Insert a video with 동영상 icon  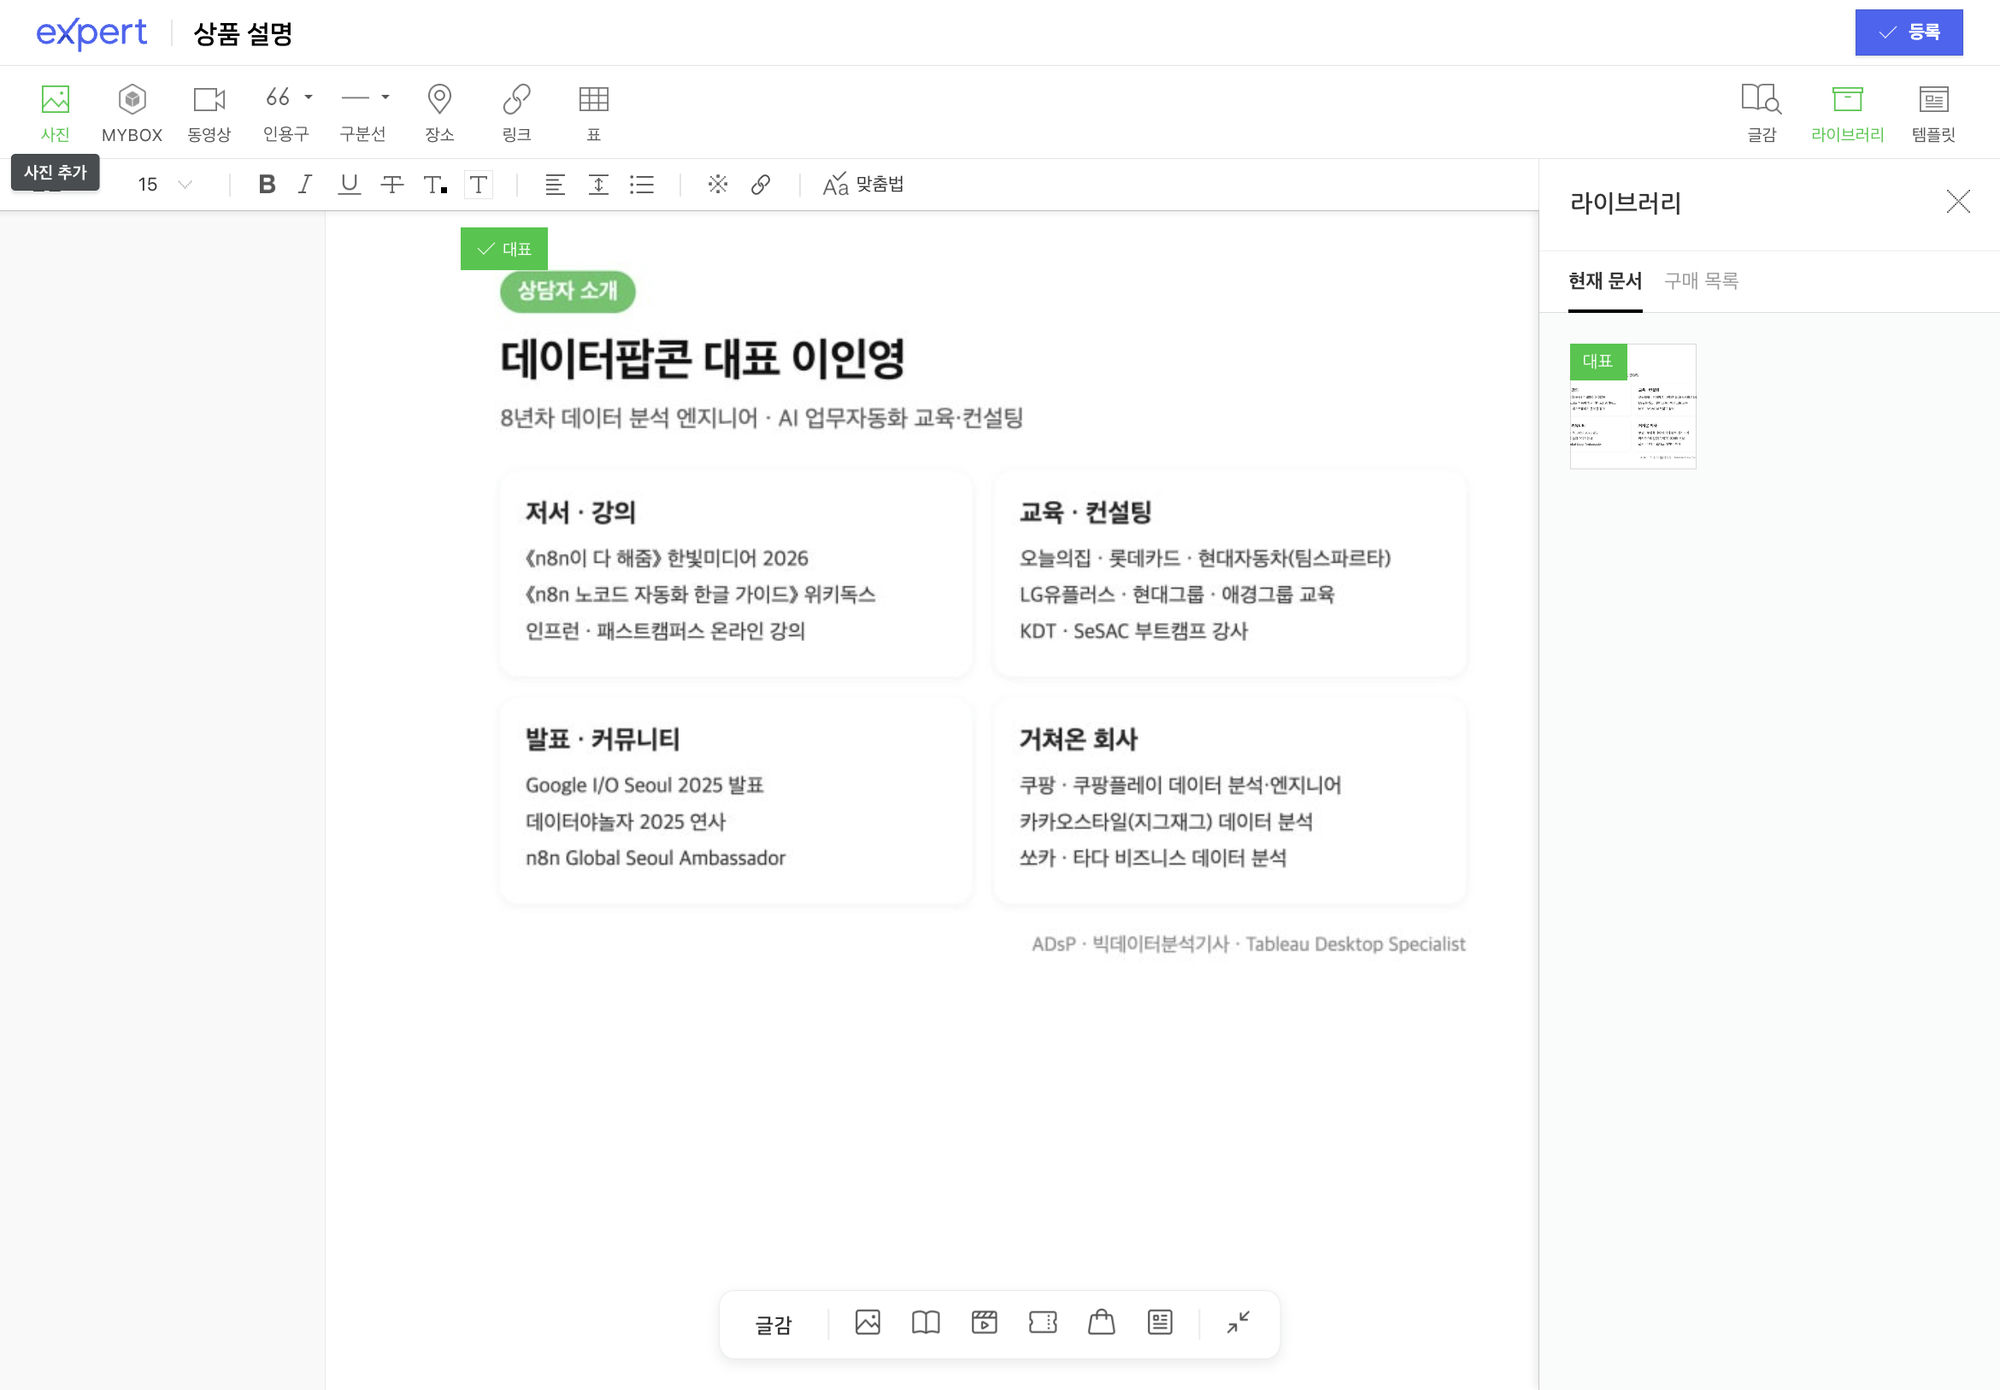pos(209,99)
